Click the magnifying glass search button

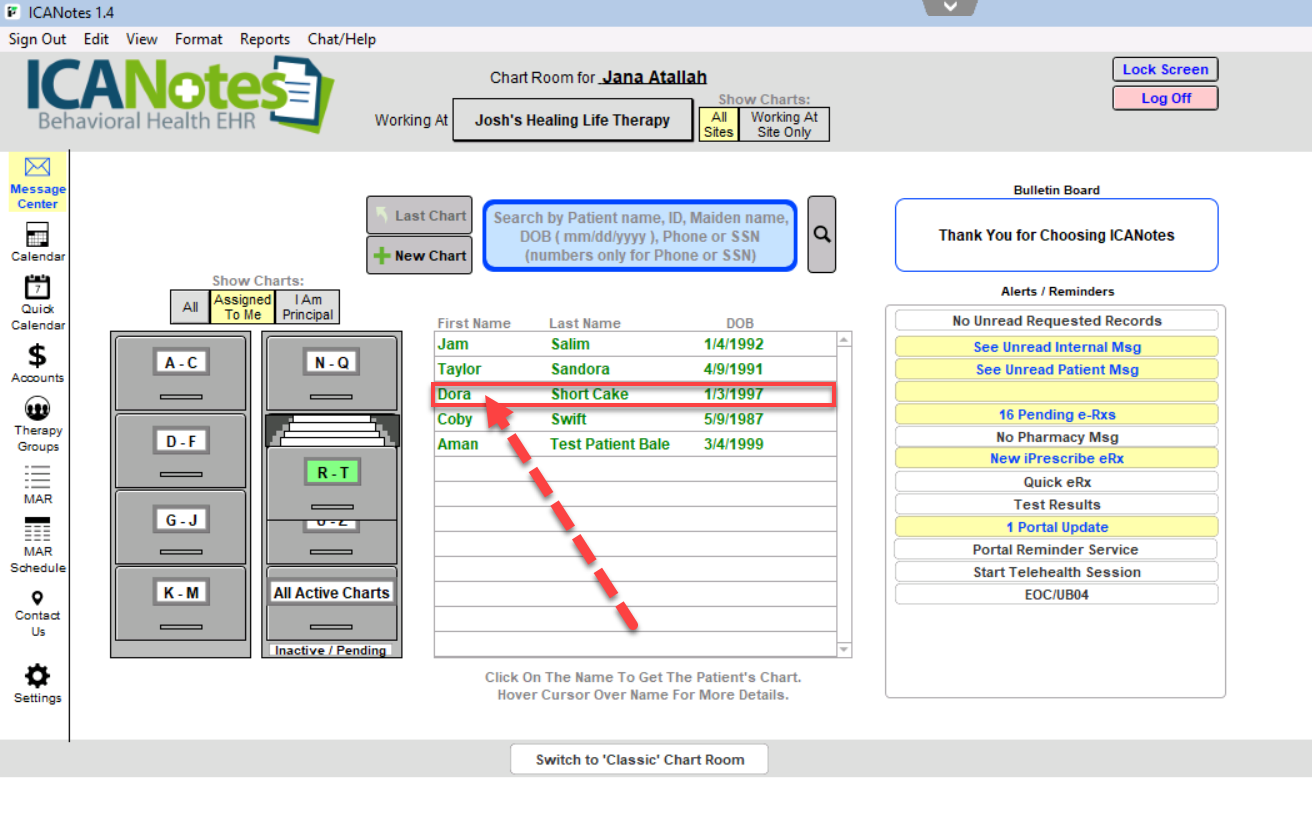[821, 234]
